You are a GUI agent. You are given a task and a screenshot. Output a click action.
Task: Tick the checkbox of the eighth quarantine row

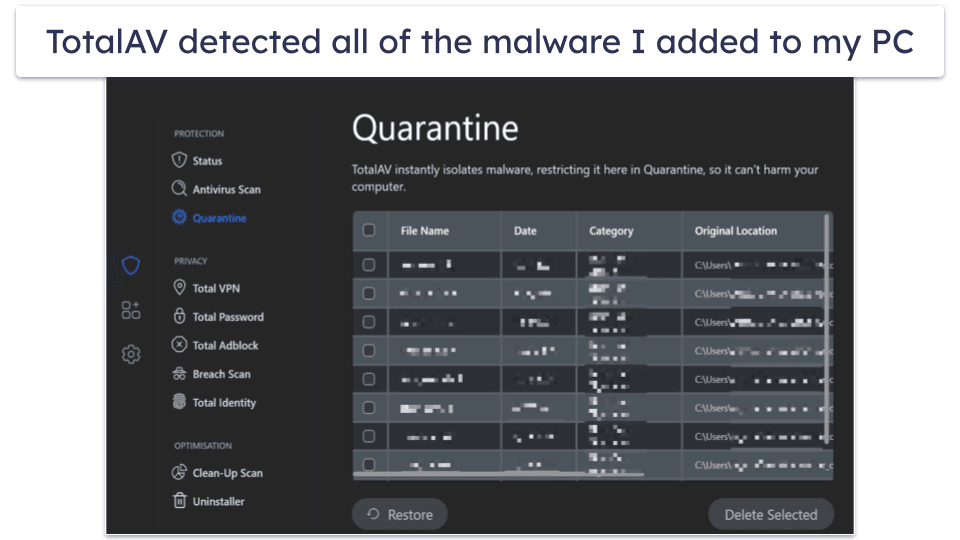(369, 464)
